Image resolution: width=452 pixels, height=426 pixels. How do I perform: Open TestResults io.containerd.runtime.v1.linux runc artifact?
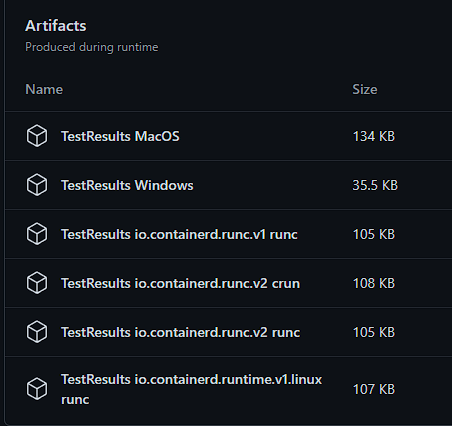coord(191,389)
